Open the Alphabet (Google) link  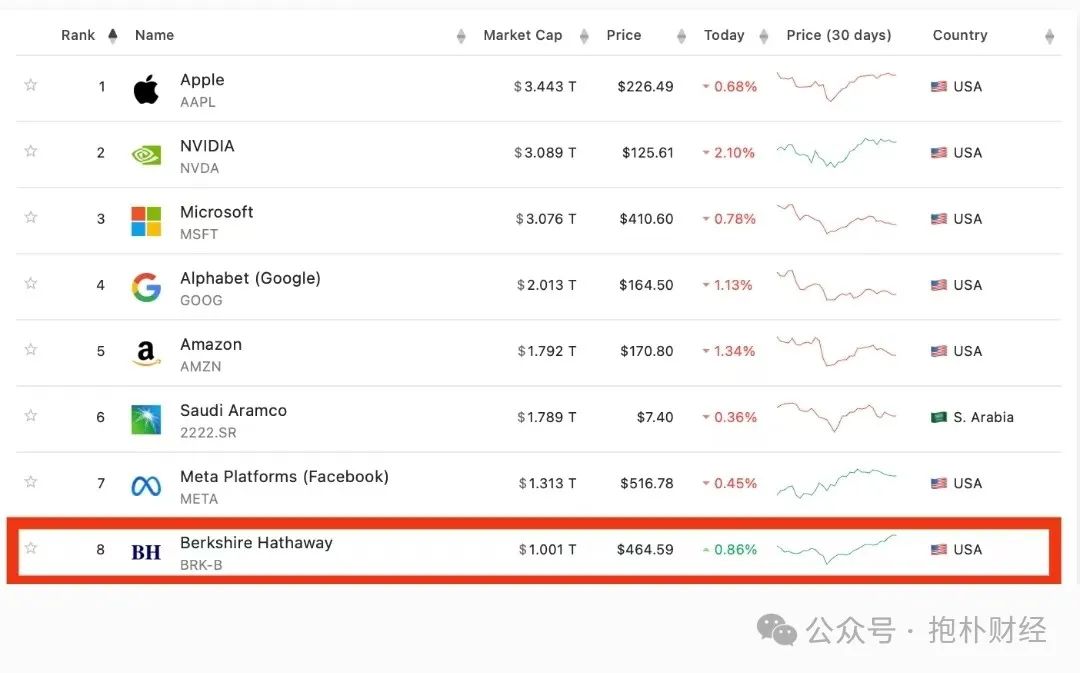pos(250,278)
